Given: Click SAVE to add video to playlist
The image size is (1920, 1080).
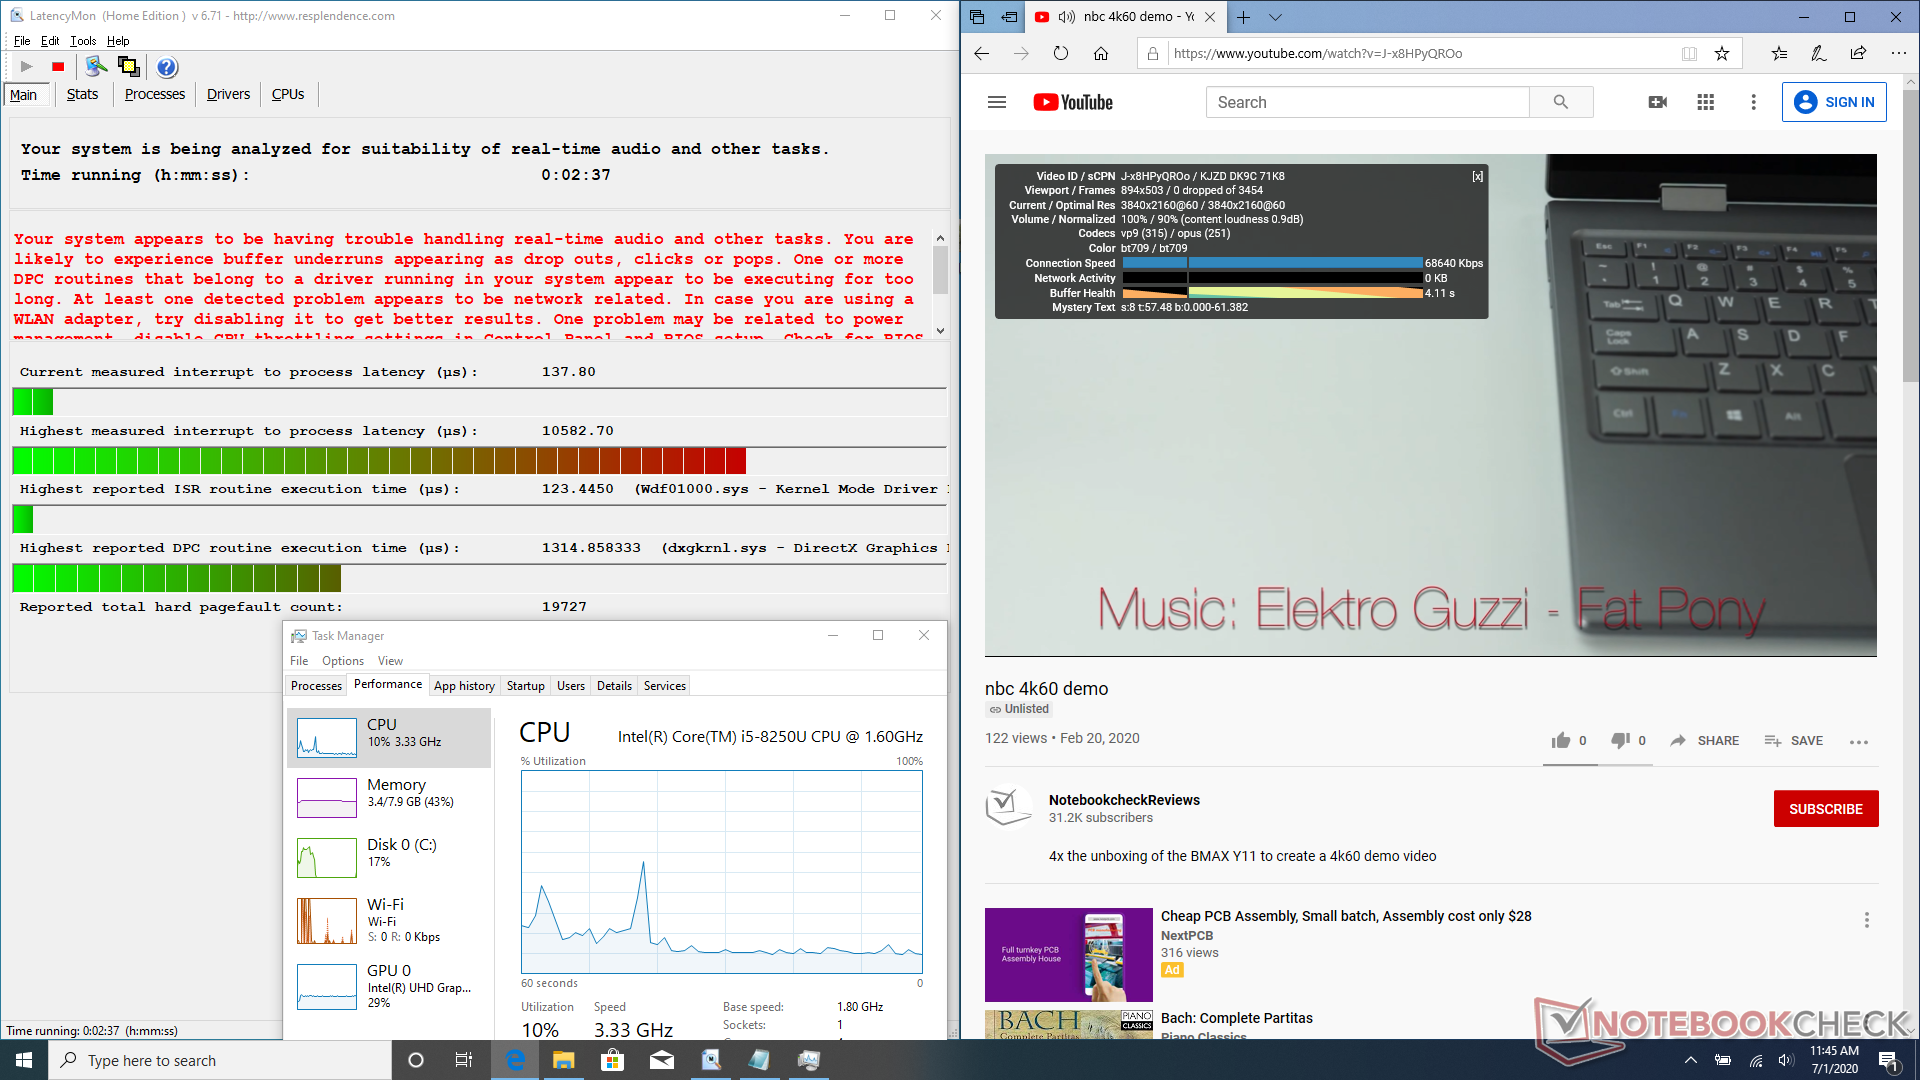Looking at the screenshot, I should (1794, 741).
